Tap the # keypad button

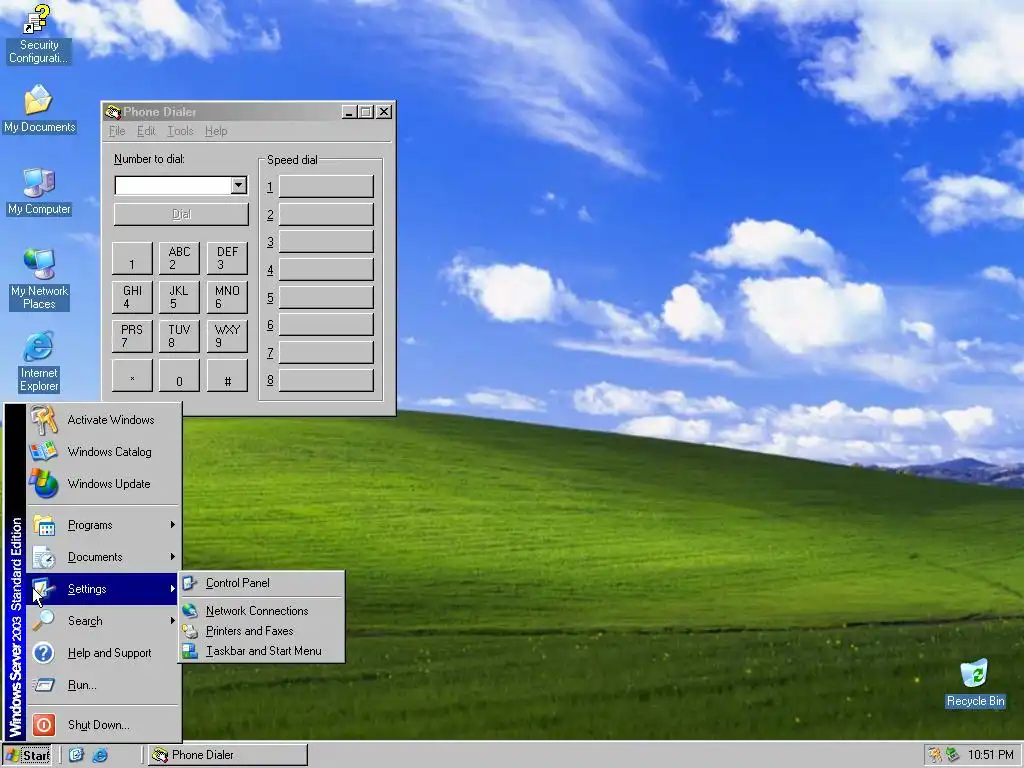tap(227, 376)
